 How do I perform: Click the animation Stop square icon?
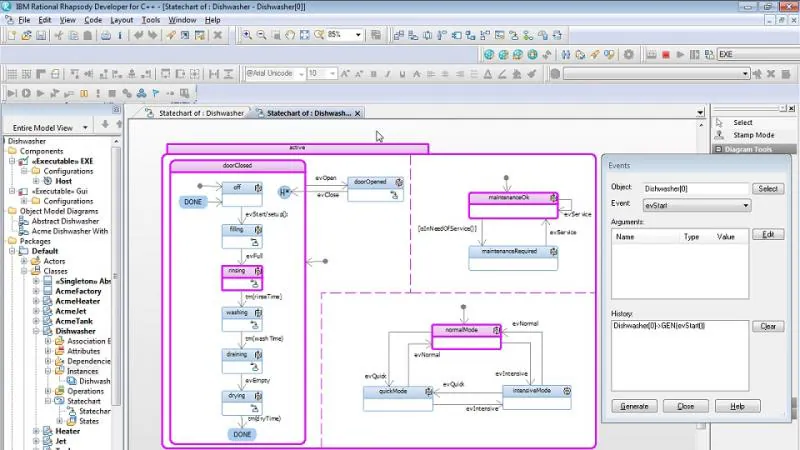(x=112, y=93)
